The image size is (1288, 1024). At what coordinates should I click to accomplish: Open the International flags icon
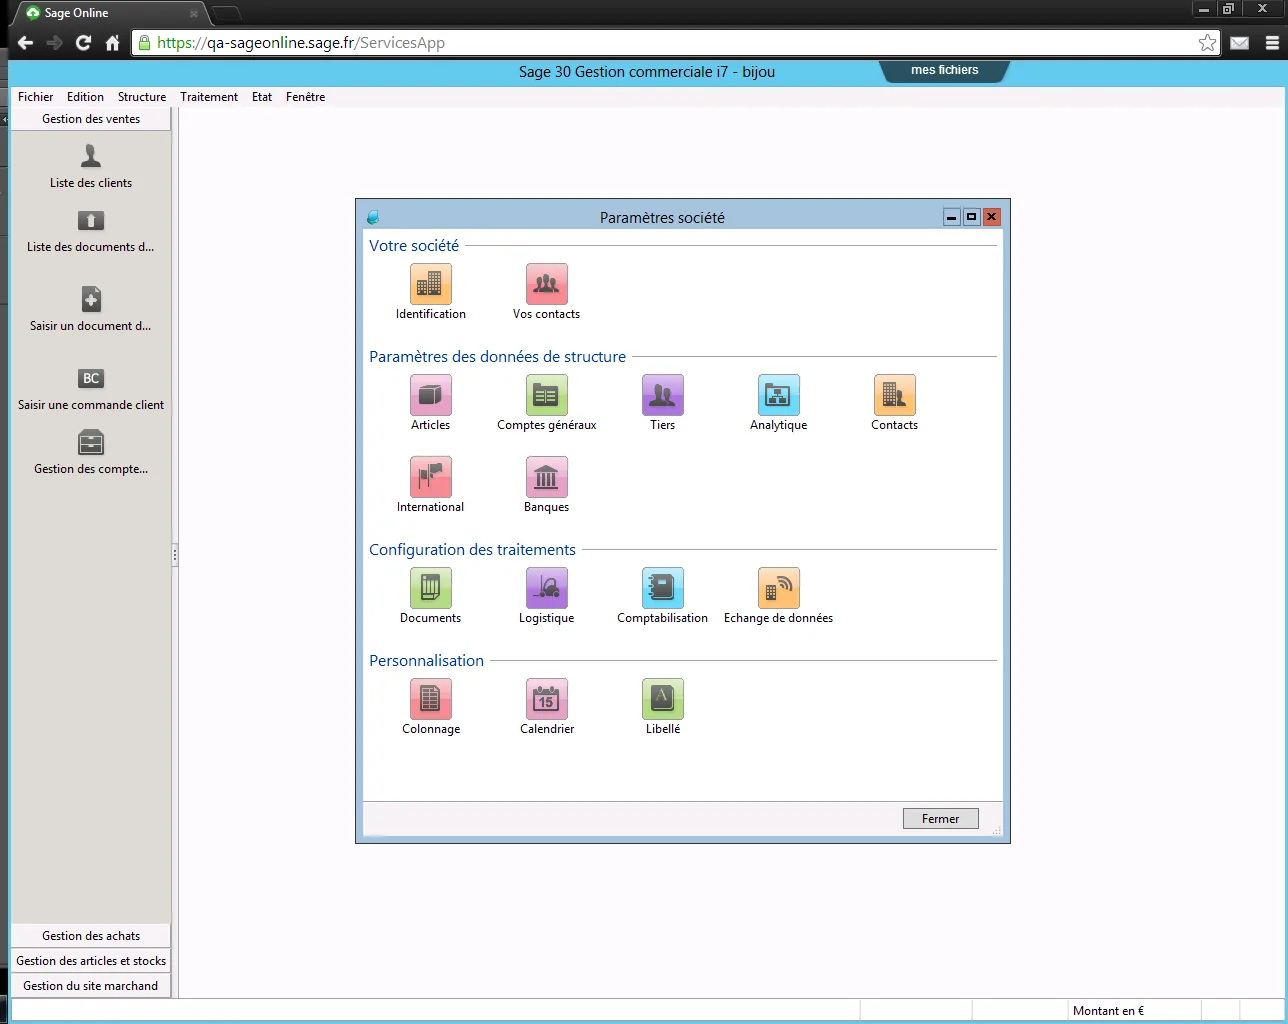tap(431, 477)
